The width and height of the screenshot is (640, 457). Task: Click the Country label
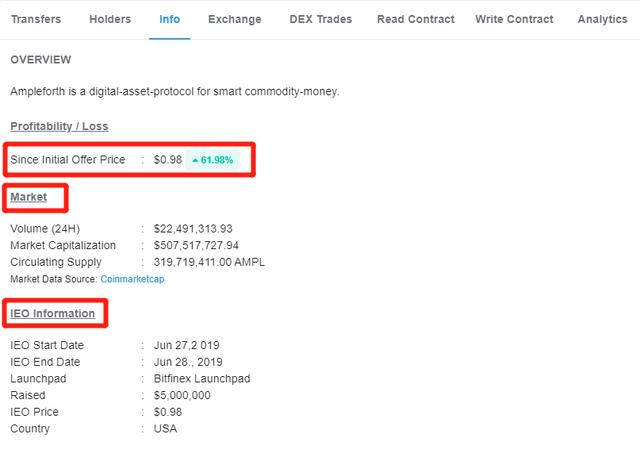[x=30, y=429]
